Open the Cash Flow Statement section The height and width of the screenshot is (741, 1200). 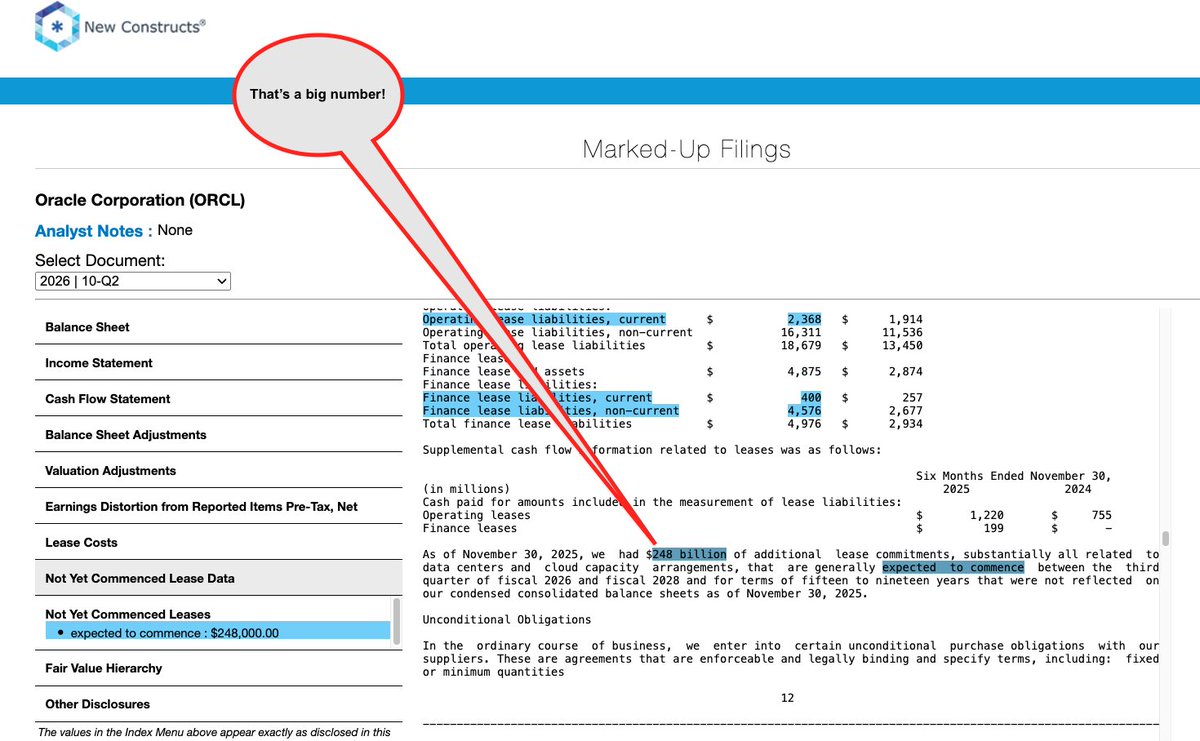pos(108,399)
